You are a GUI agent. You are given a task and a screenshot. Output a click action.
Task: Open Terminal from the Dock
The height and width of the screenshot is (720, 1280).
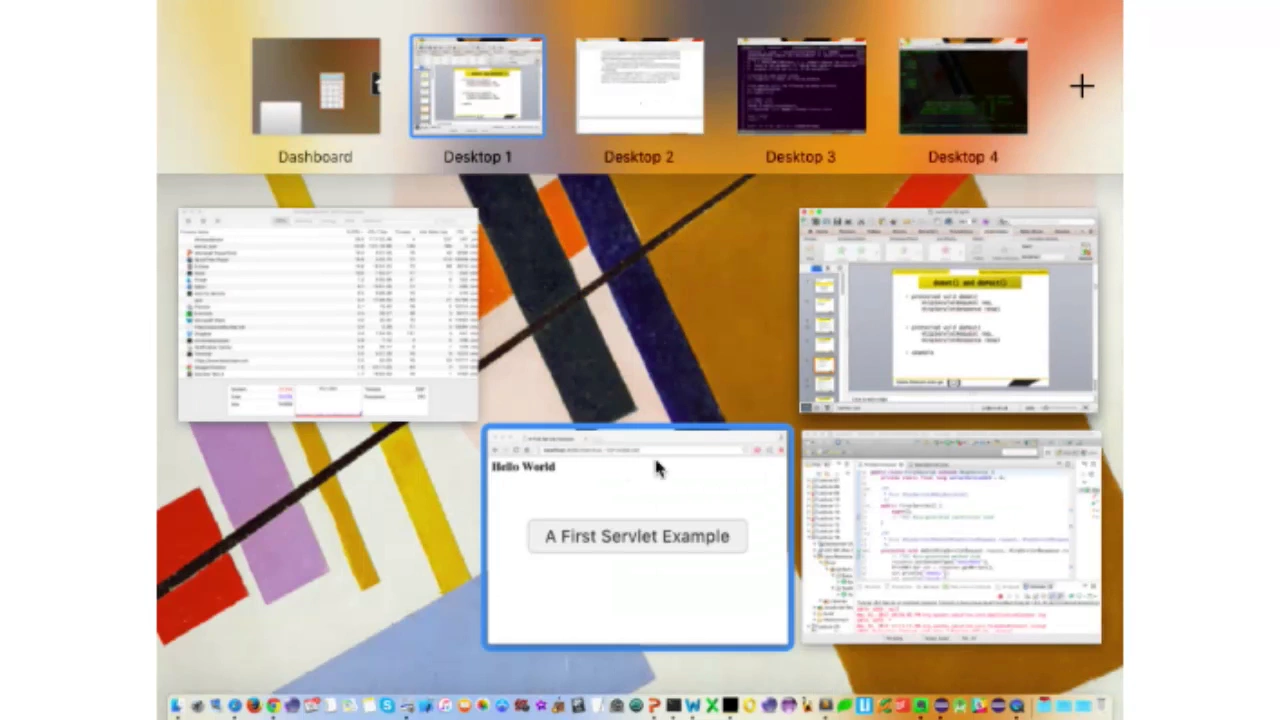click(x=674, y=706)
